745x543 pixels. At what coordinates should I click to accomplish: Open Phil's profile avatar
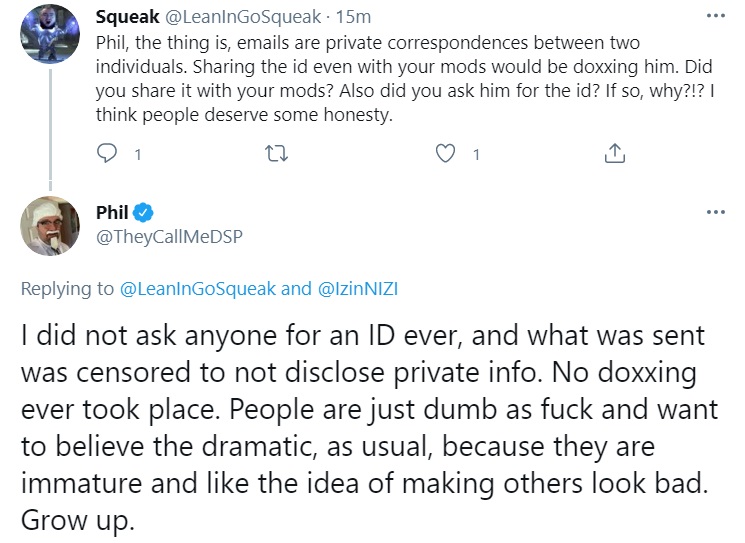[x=50, y=226]
